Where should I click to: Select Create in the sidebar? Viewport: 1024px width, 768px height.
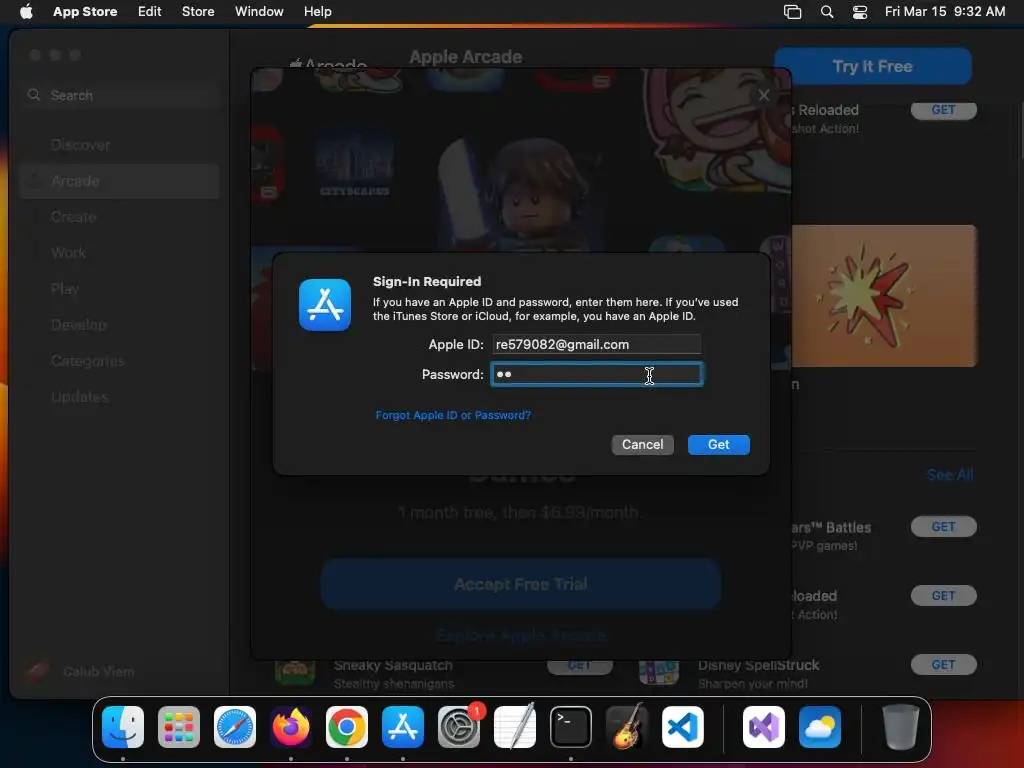pyautogui.click(x=120, y=217)
